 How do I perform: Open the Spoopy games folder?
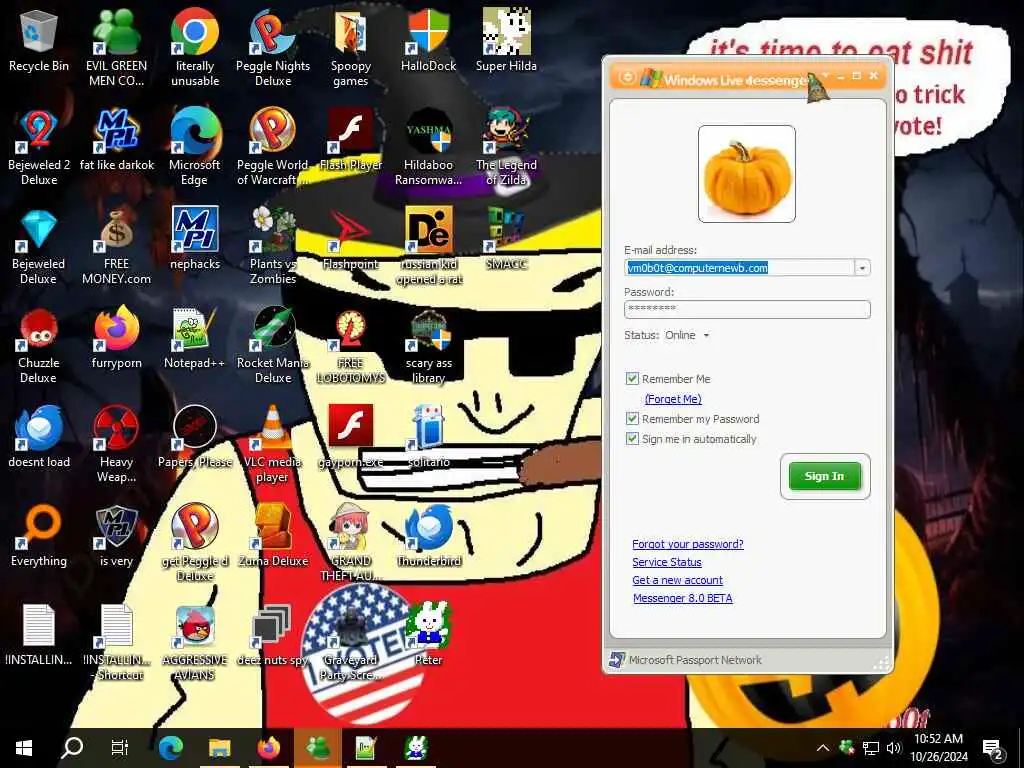351,49
